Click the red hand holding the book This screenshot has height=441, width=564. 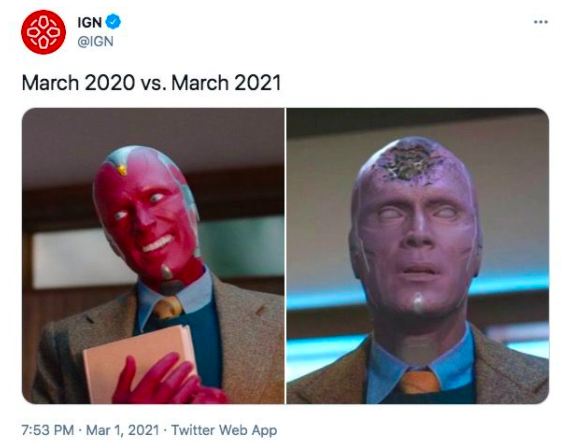tap(162, 381)
